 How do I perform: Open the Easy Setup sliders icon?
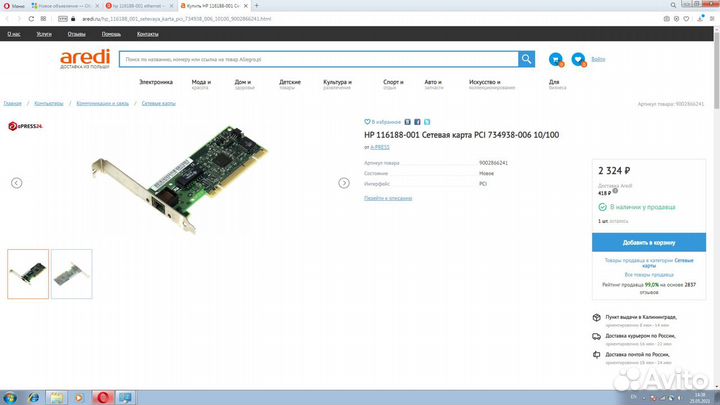tap(712, 19)
